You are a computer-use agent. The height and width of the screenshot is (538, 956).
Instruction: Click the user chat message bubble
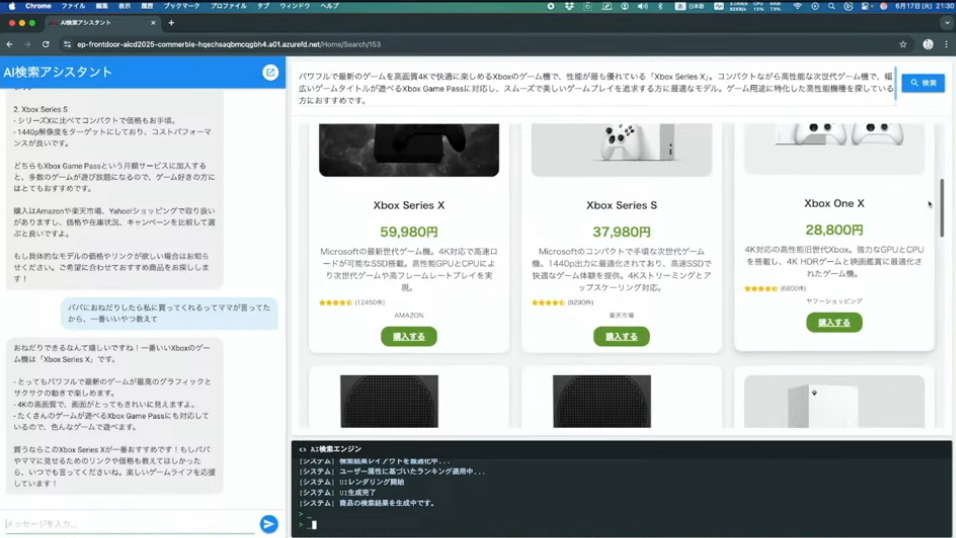pos(169,313)
